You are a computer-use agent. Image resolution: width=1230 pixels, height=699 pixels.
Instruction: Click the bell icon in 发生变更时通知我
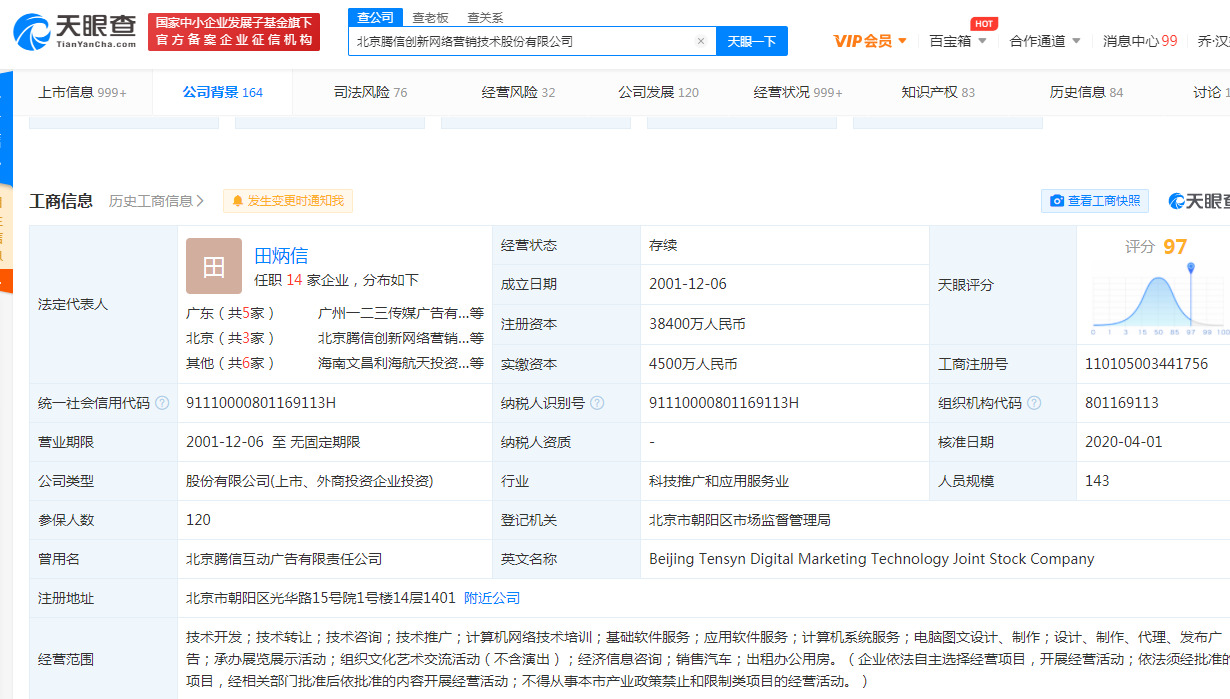coord(238,201)
